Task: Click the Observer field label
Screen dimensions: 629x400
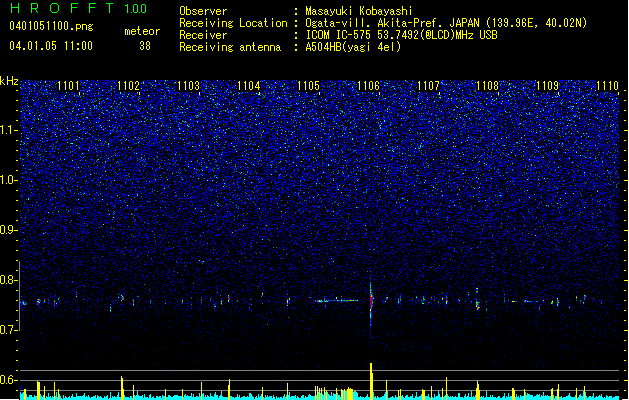Action: coord(203,11)
